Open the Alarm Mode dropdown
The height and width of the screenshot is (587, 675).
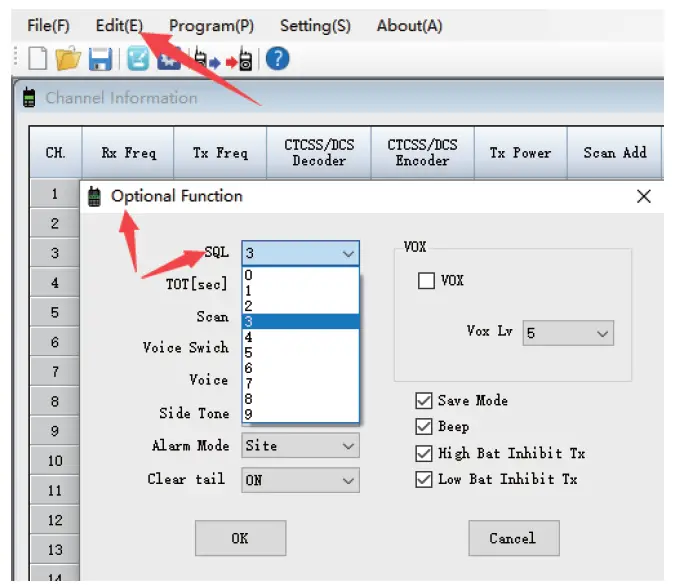pos(300,445)
